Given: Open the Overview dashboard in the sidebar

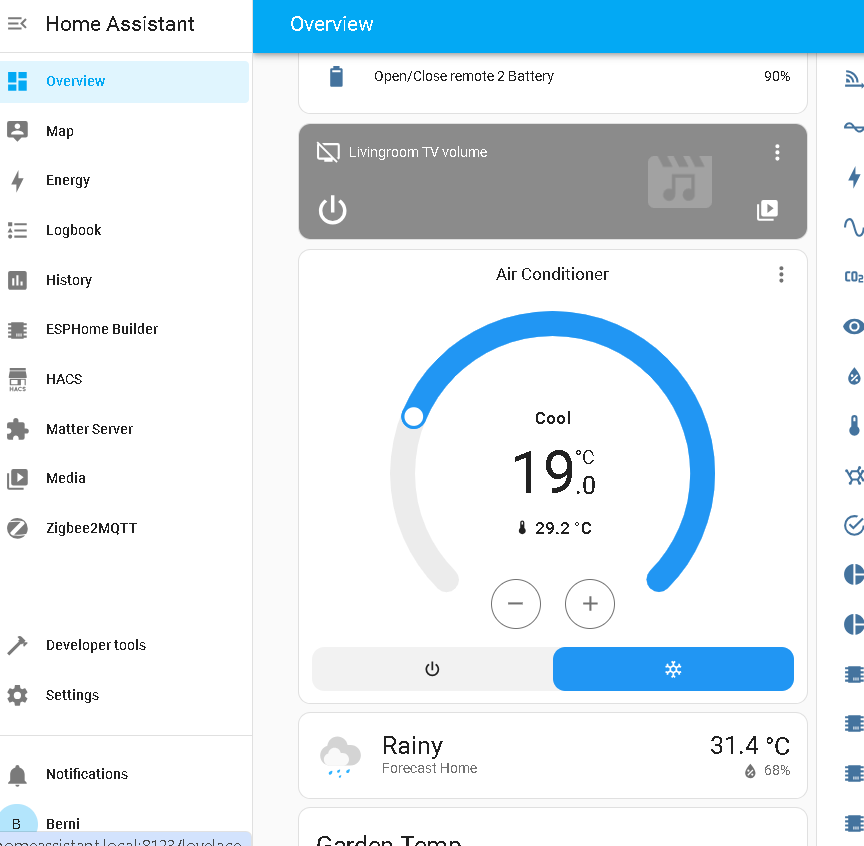Looking at the screenshot, I should pyautogui.click(x=125, y=82).
